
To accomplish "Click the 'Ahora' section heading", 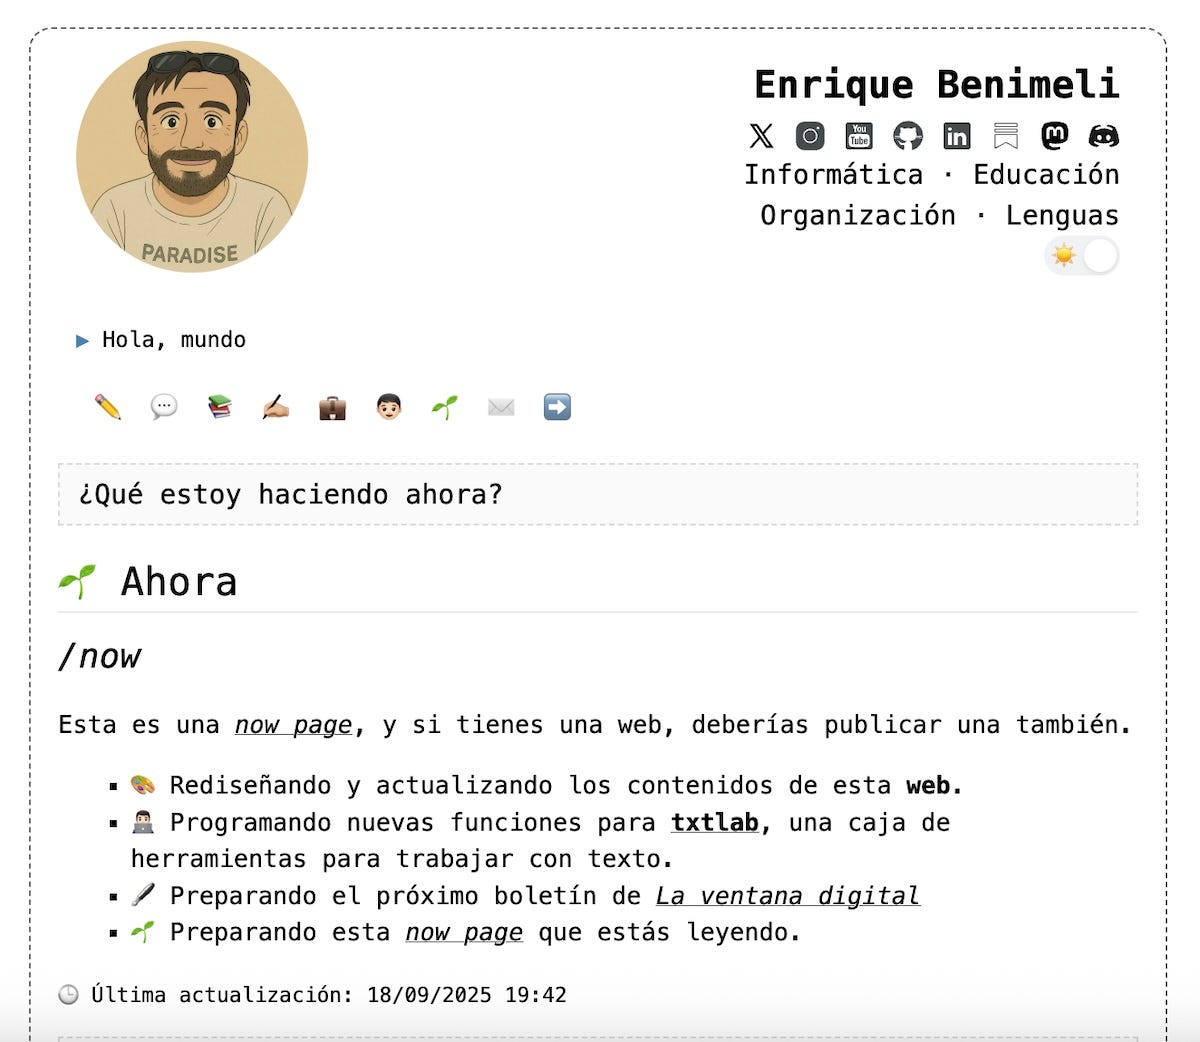I will [x=179, y=581].
